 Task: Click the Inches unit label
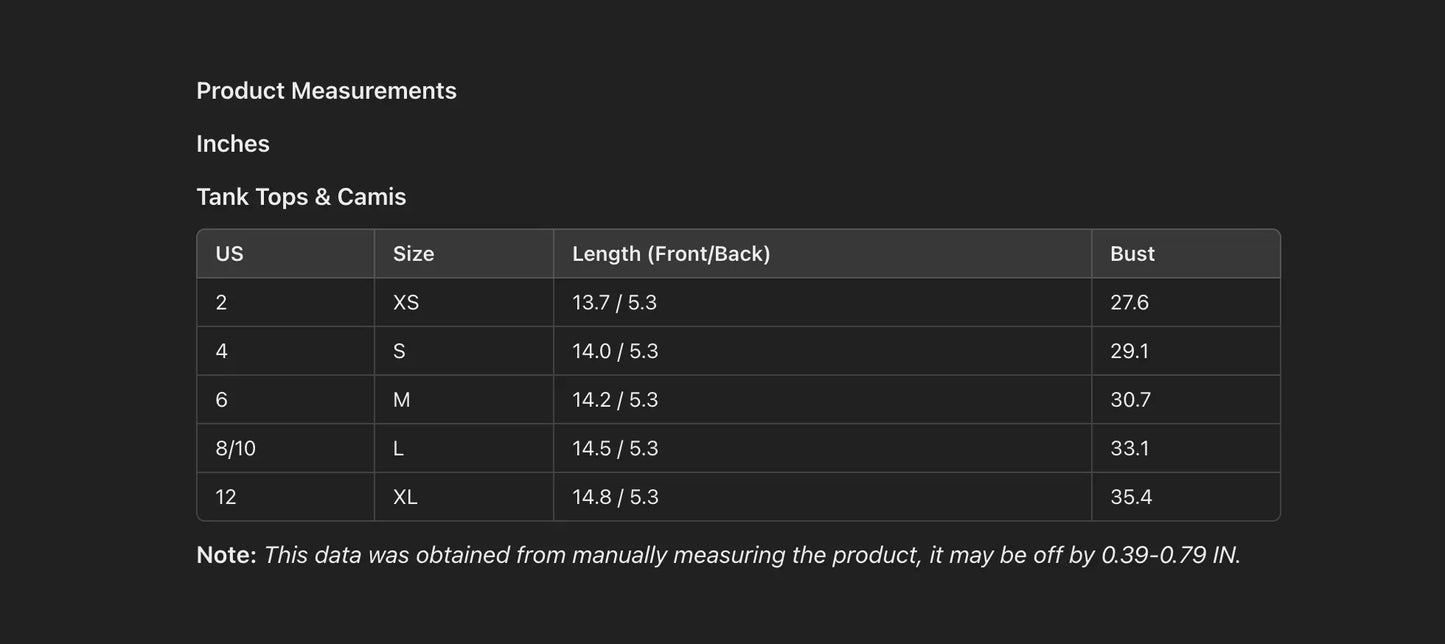pos(233,144)
